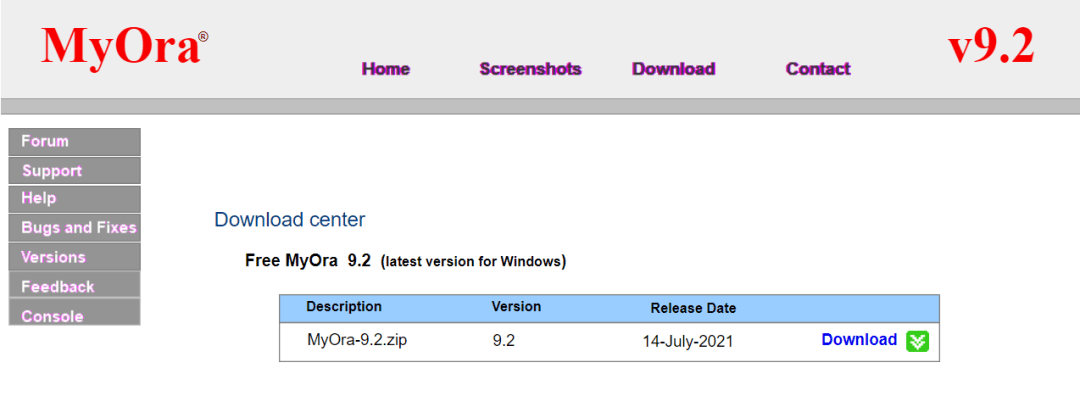View Bugs and Fixes page
This screenshot has width=1080, height=407.
(x=74, y=228)
